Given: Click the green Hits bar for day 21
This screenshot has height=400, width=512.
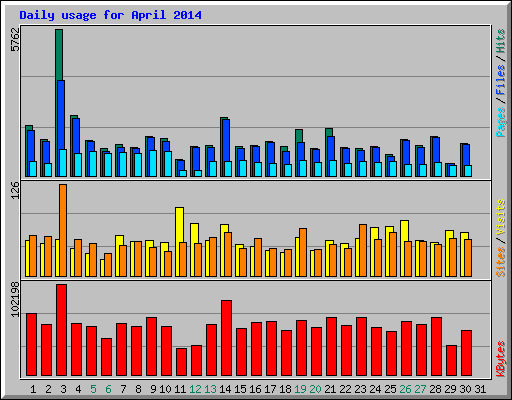Looking at the screenshot, I should (x=329, y=132).
